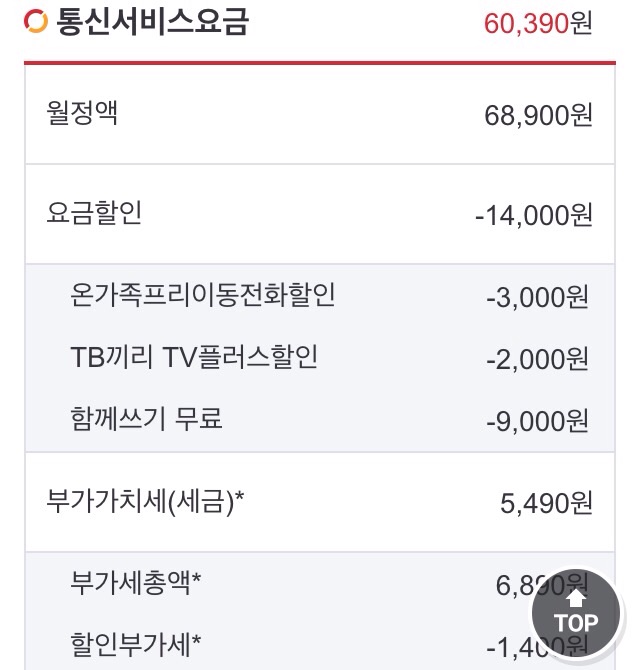Click the 68,900원 monthly fee amount
The image size is (640, 670).
point(538,115)
